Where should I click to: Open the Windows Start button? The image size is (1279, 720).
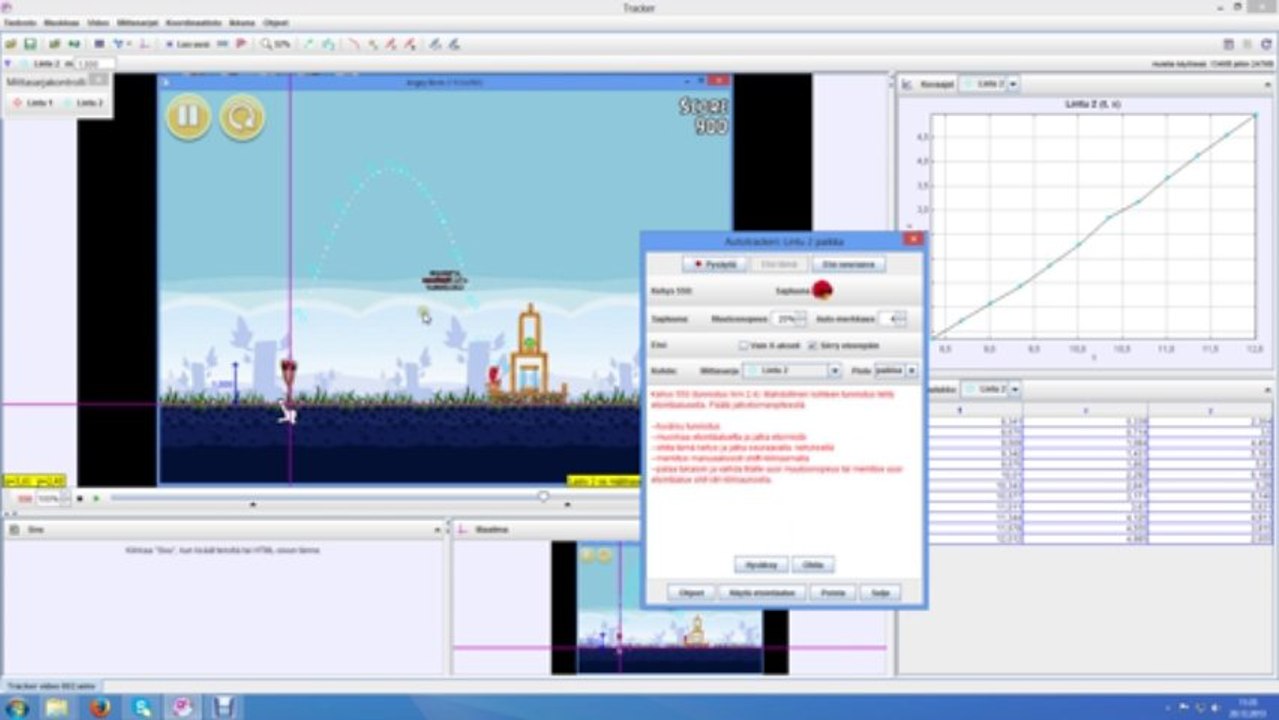point(16,708)
